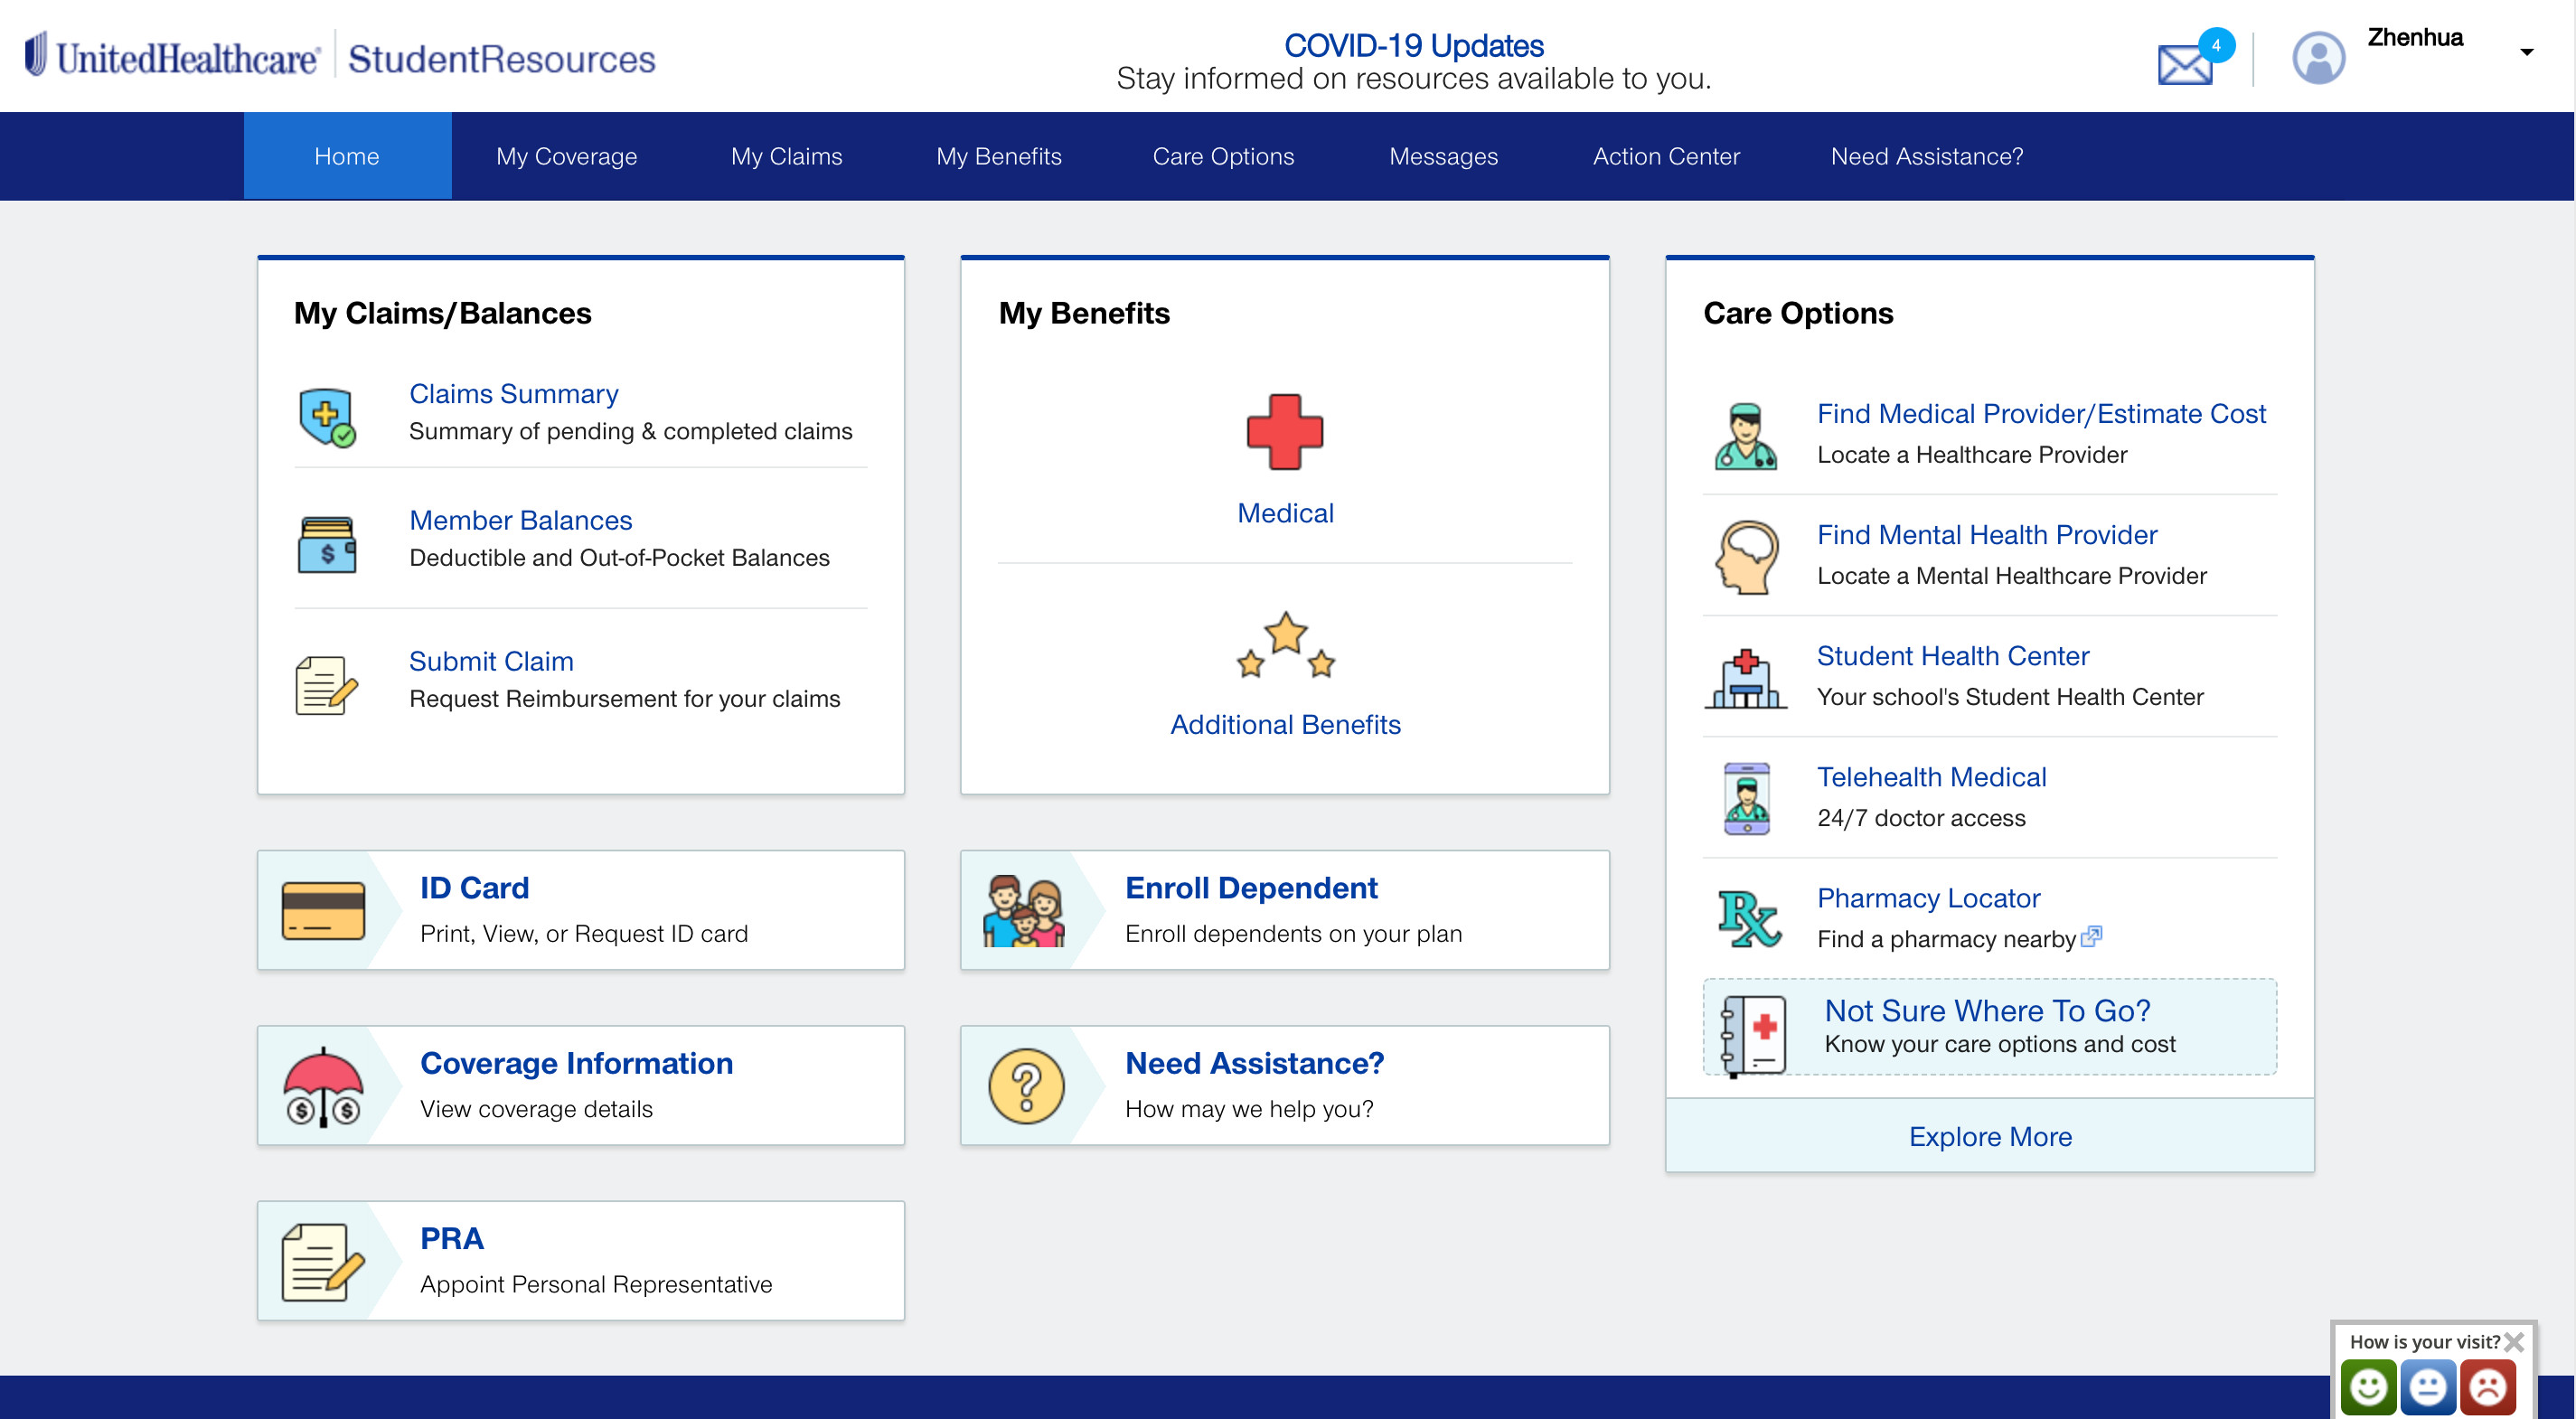
Task: Click the UnitedHealthcare StudentResources logo
Action: click(340, 57)
